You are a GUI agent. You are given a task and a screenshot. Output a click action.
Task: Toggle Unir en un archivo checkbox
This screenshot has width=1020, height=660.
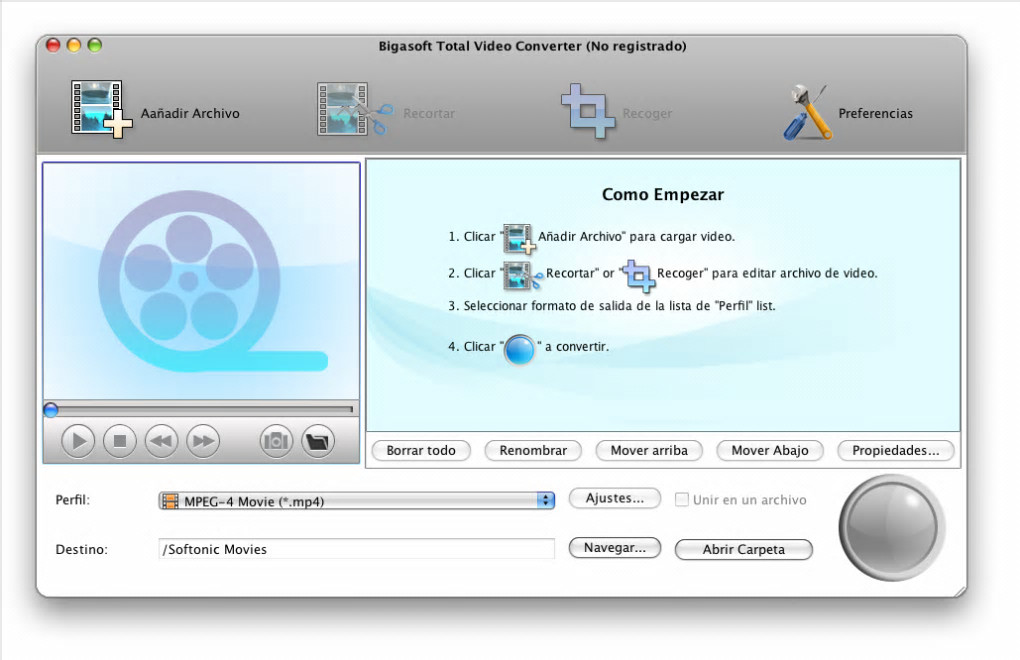click(681, 499)
